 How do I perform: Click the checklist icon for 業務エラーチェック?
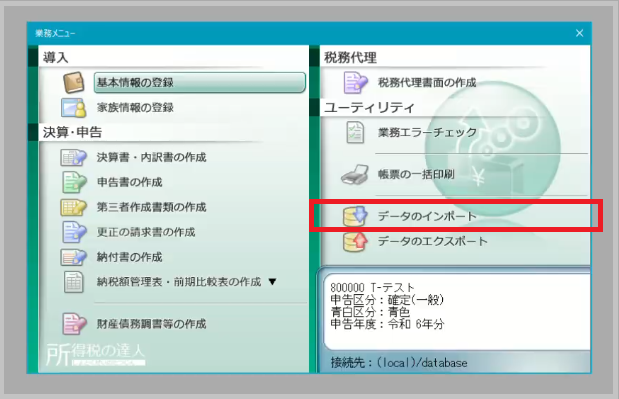pos(355,132)
